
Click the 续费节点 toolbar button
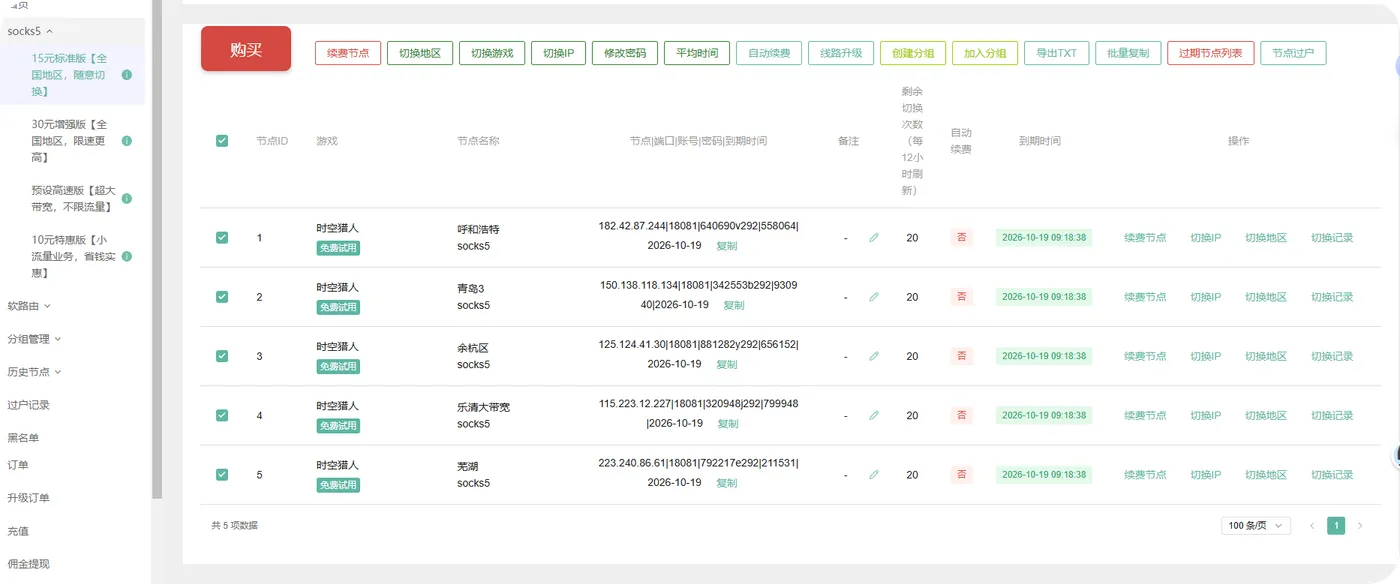(x=348, y=53)
